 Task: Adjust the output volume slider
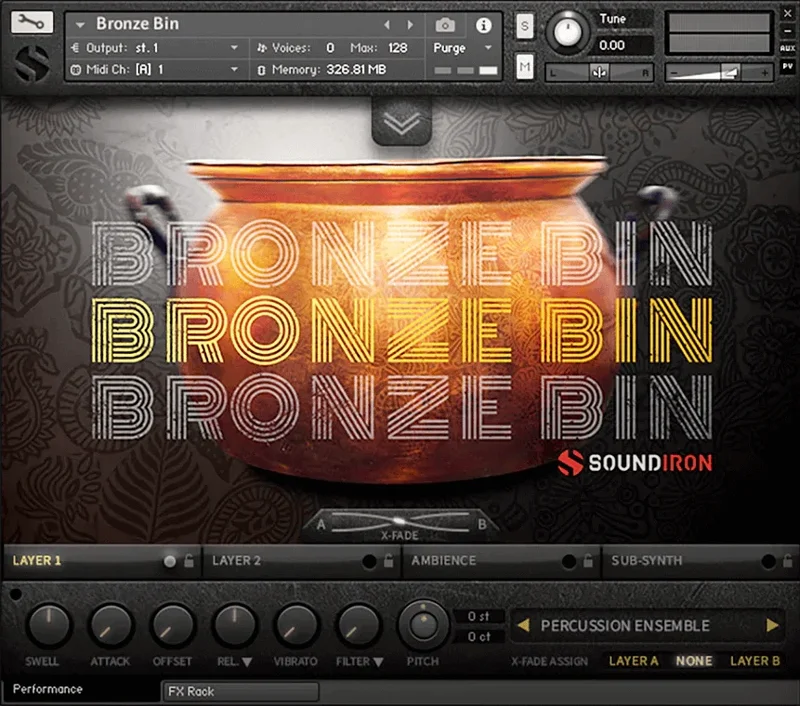719,73
